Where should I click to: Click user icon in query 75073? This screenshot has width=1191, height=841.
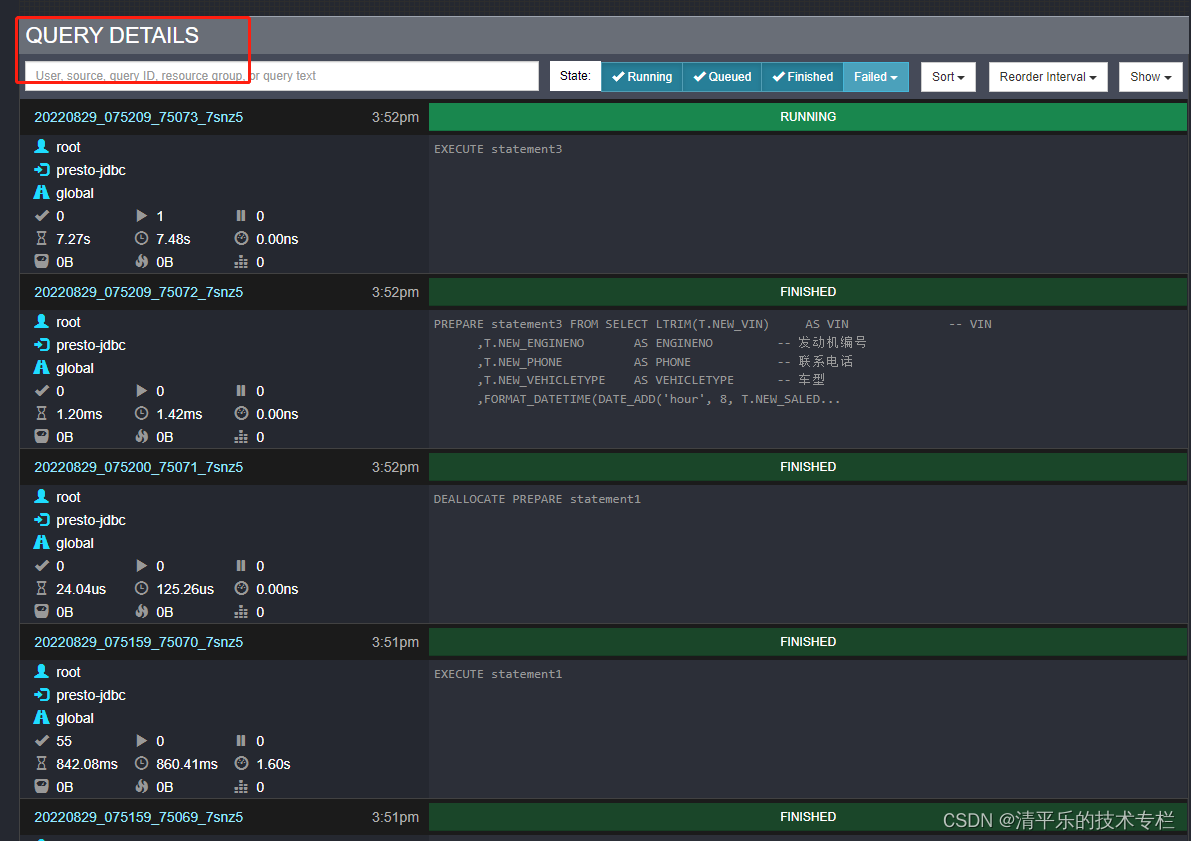(42, 147)
